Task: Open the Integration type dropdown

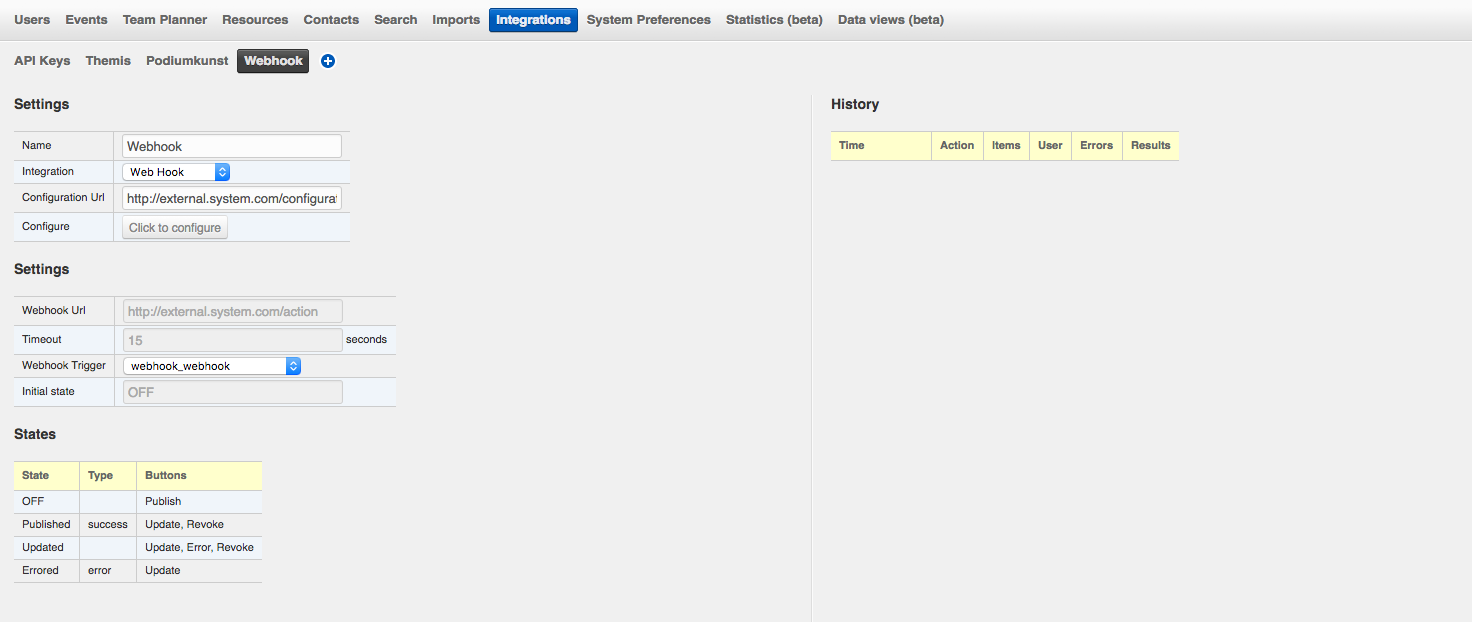Action: (176, 172)
